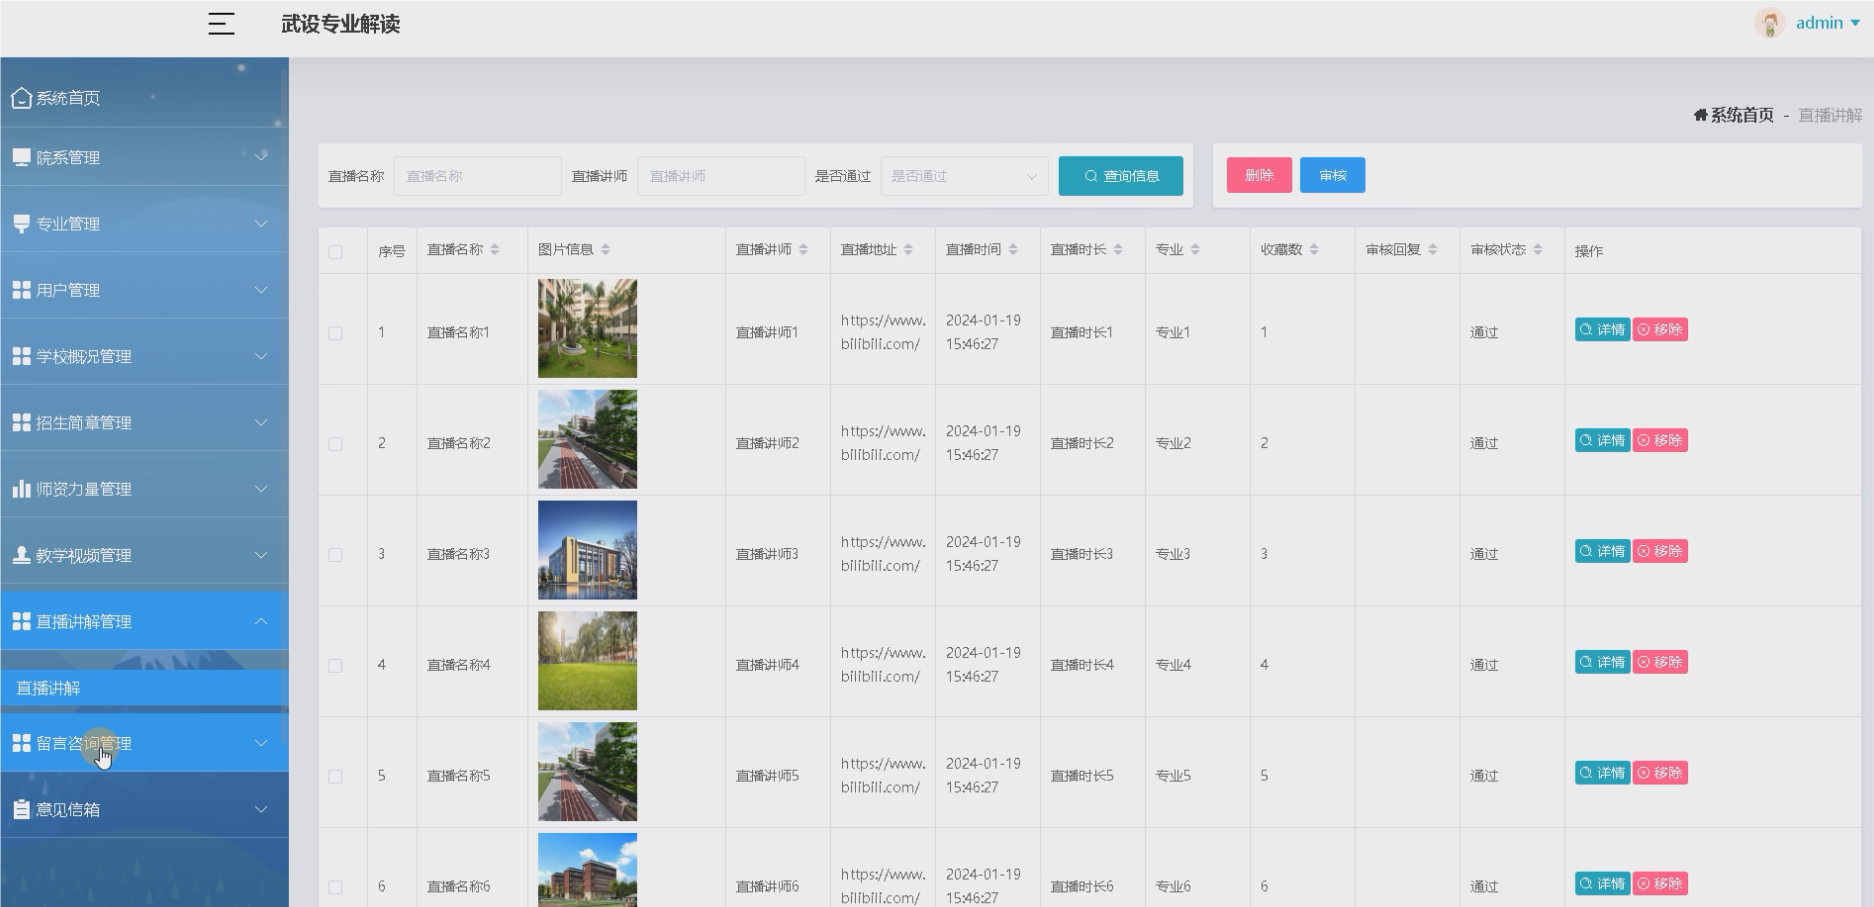Sort by 直播时间 column arrows
Screen dimensions: 1874x907
point(1013,250)
